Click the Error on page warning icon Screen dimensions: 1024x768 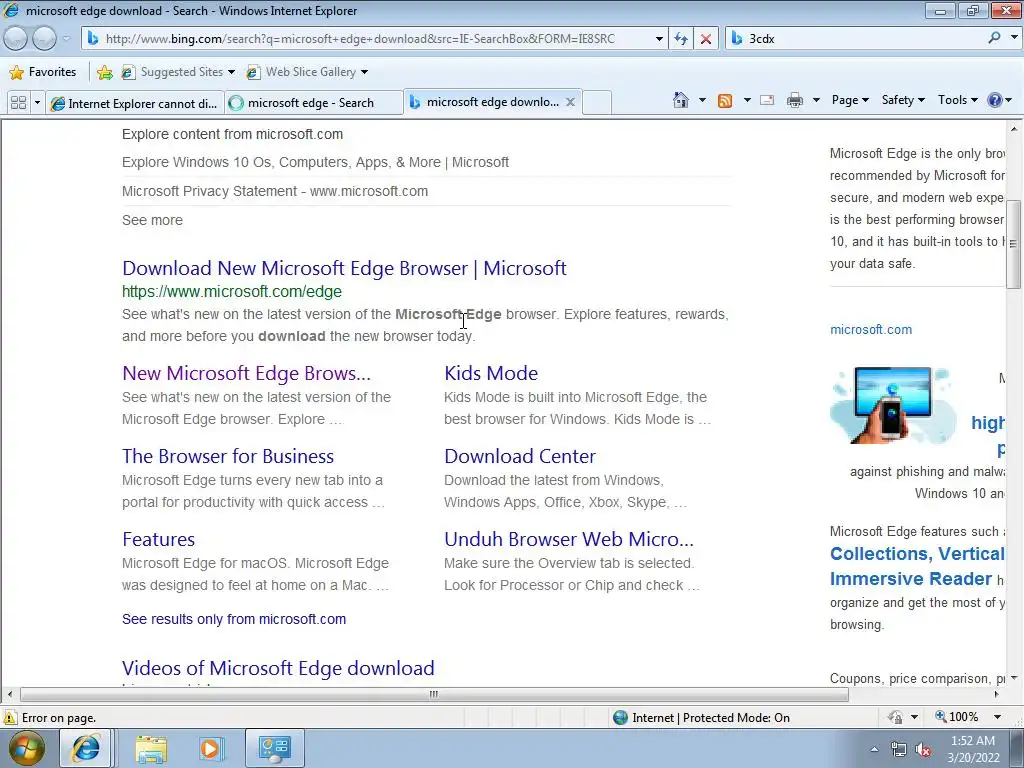(x=9, y=717)
